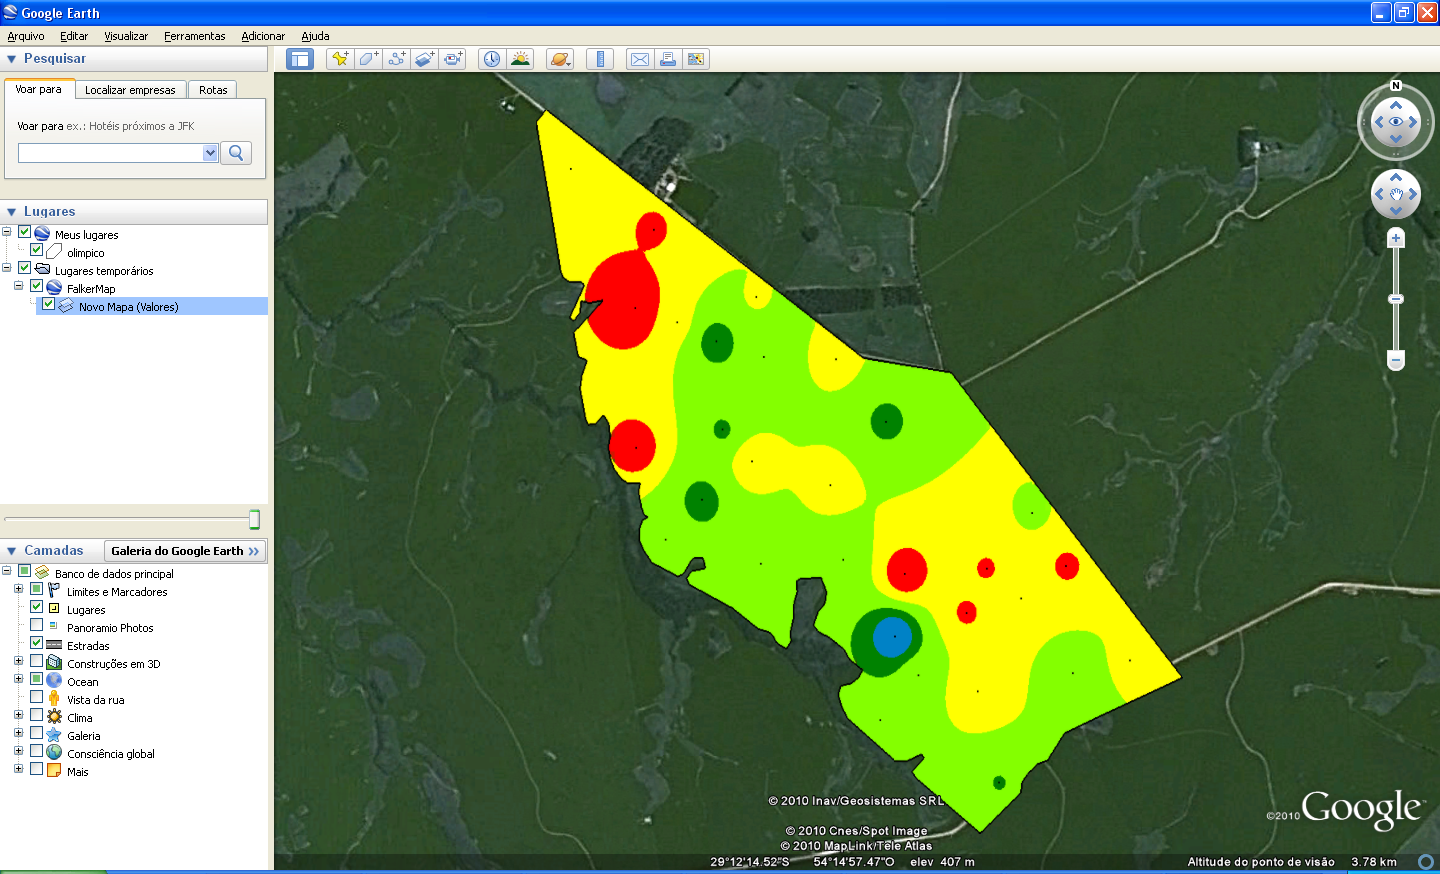Click the email envelope icon
Screen dimensions: 1440x874
point(640,59)
